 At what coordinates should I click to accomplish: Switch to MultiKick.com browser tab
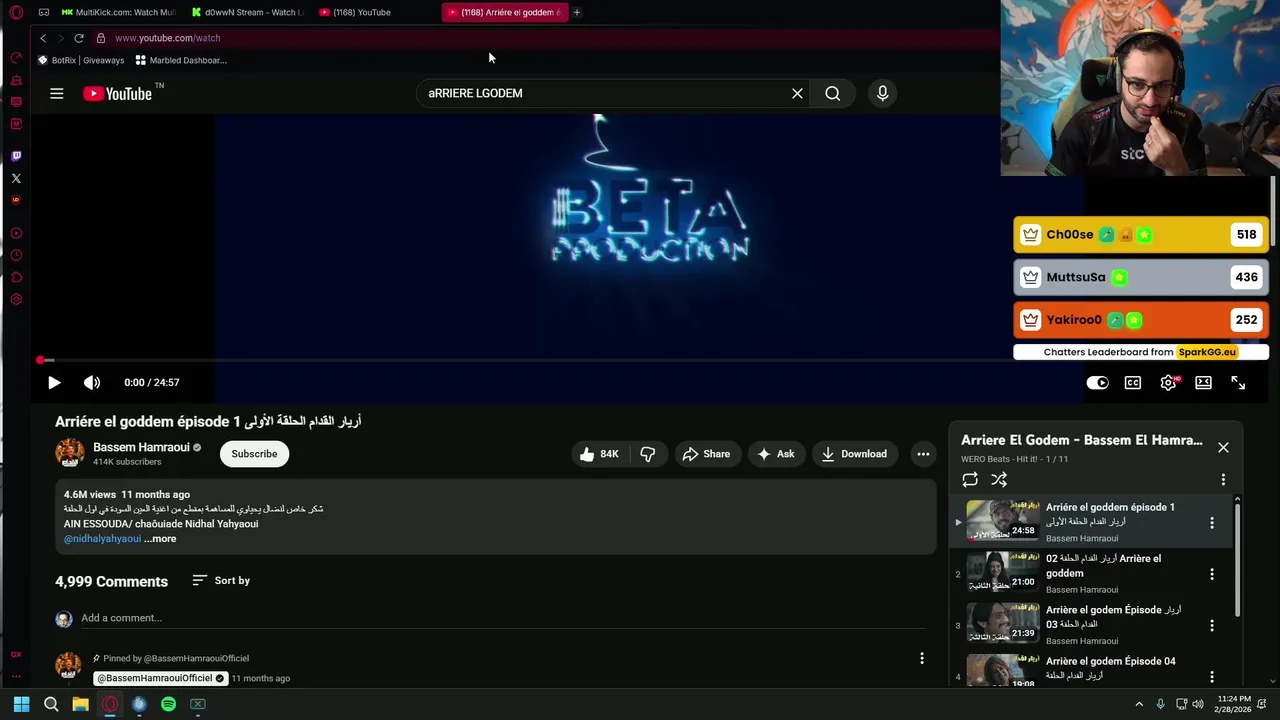pos(118,12)
